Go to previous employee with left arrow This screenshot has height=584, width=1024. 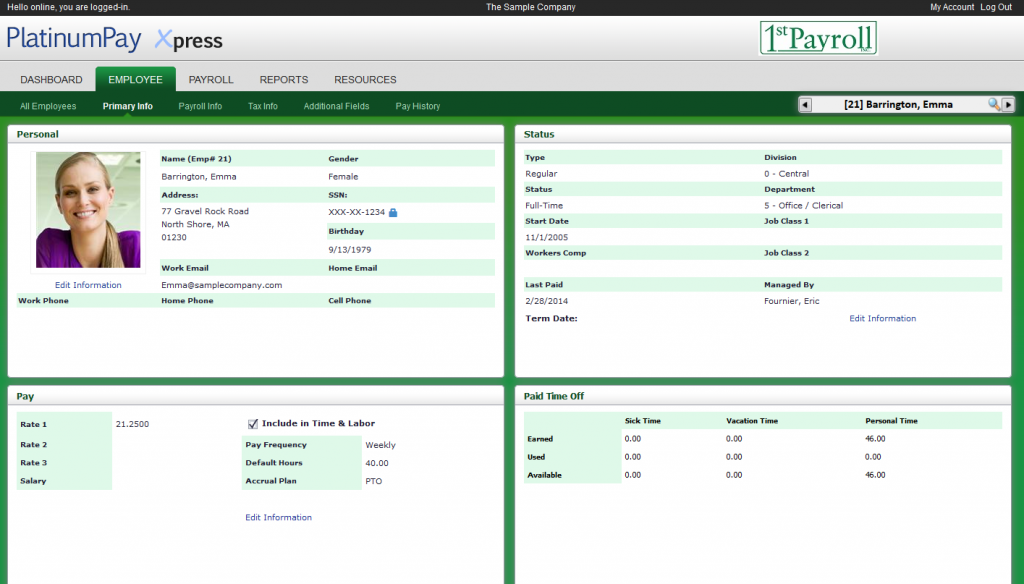tap(805, 105)
